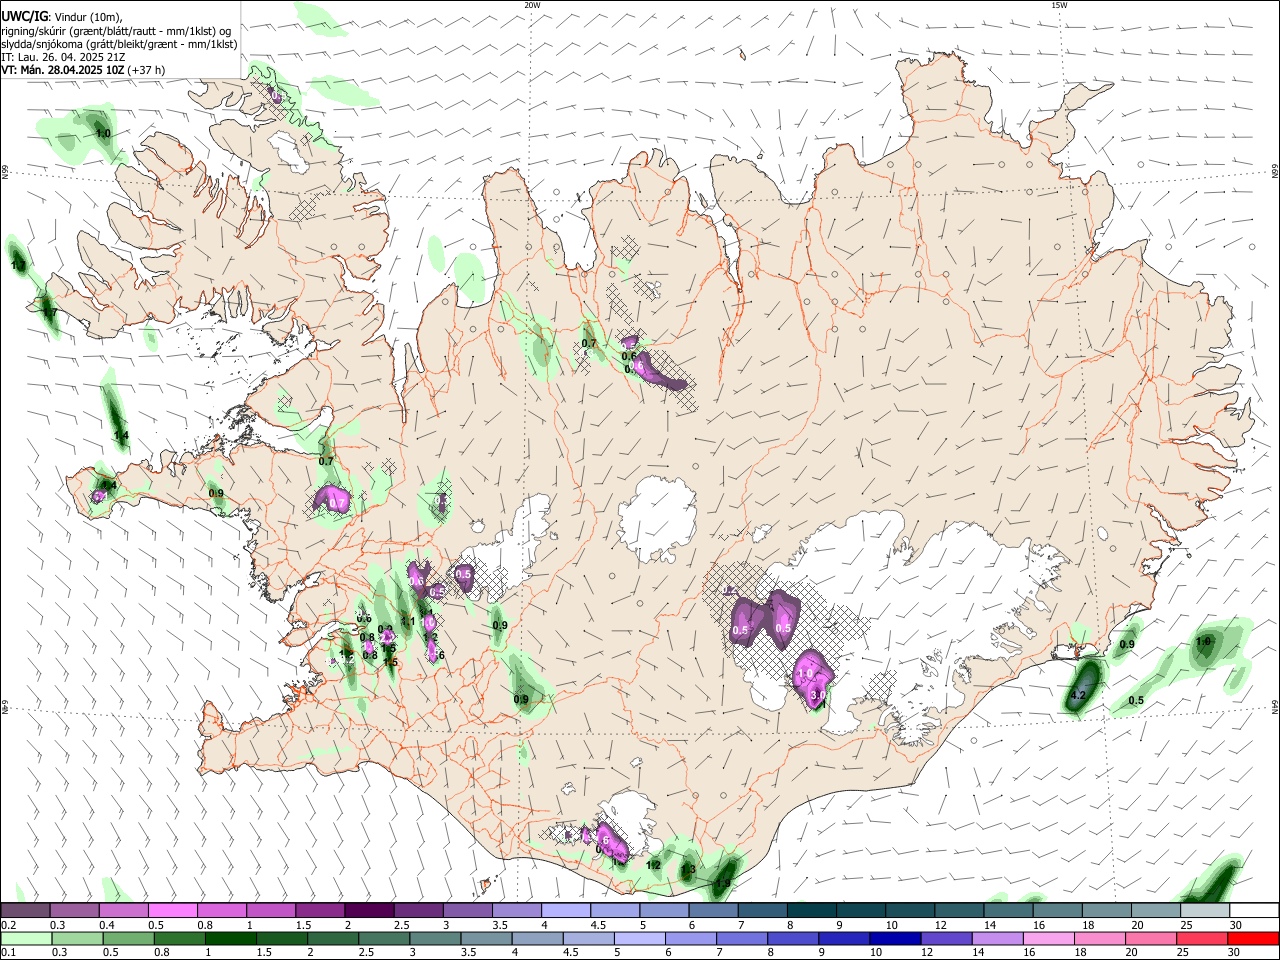Click the 'slydda/snjókoma' sleet and snow description line

point(120,44)
